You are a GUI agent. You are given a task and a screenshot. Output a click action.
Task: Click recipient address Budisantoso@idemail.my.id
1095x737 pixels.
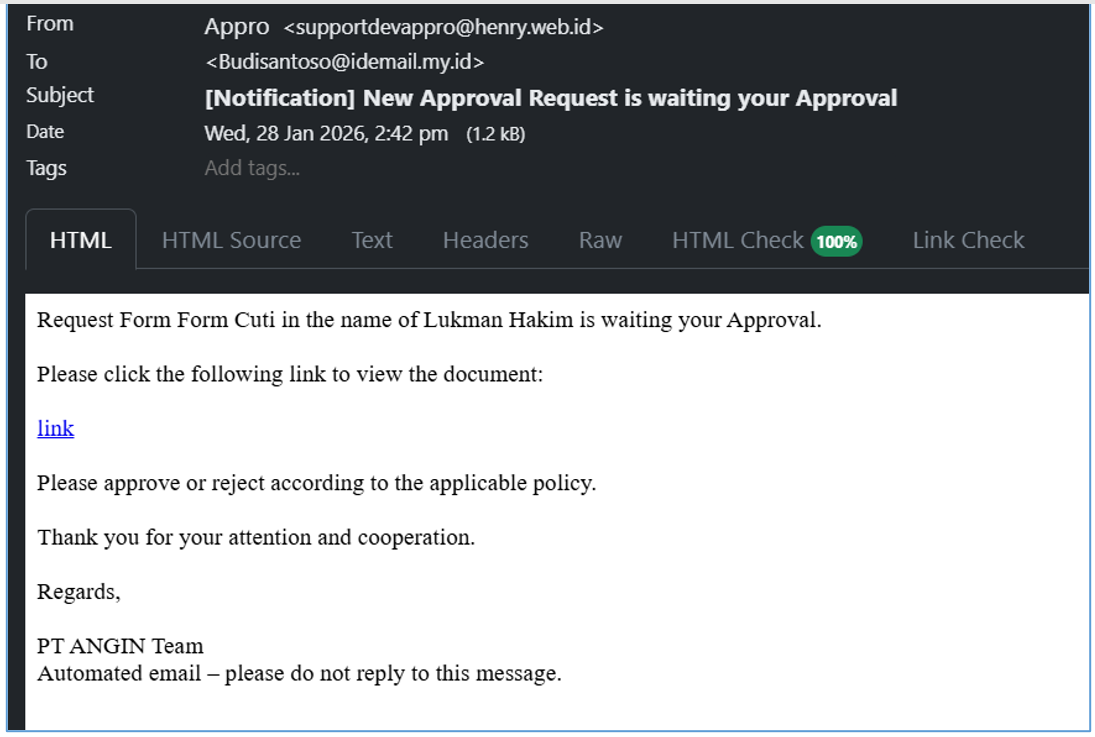[345, 62]
